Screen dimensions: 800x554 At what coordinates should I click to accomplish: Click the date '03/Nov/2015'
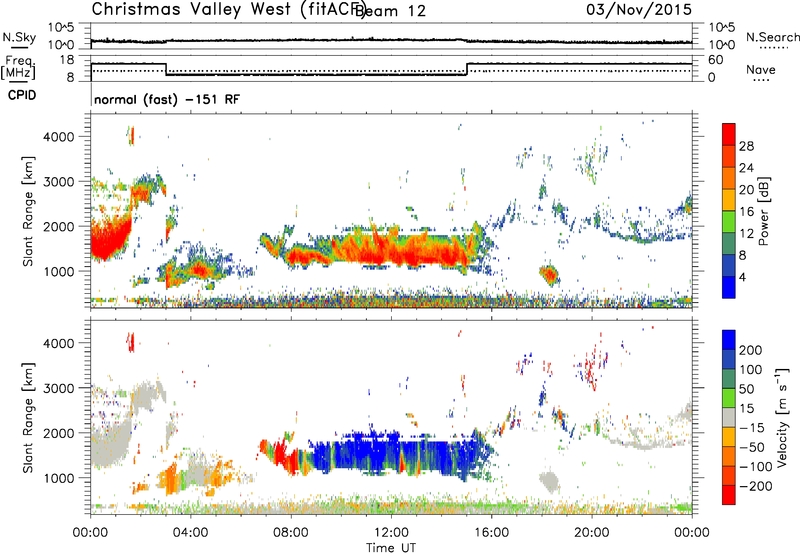(639, 10)
